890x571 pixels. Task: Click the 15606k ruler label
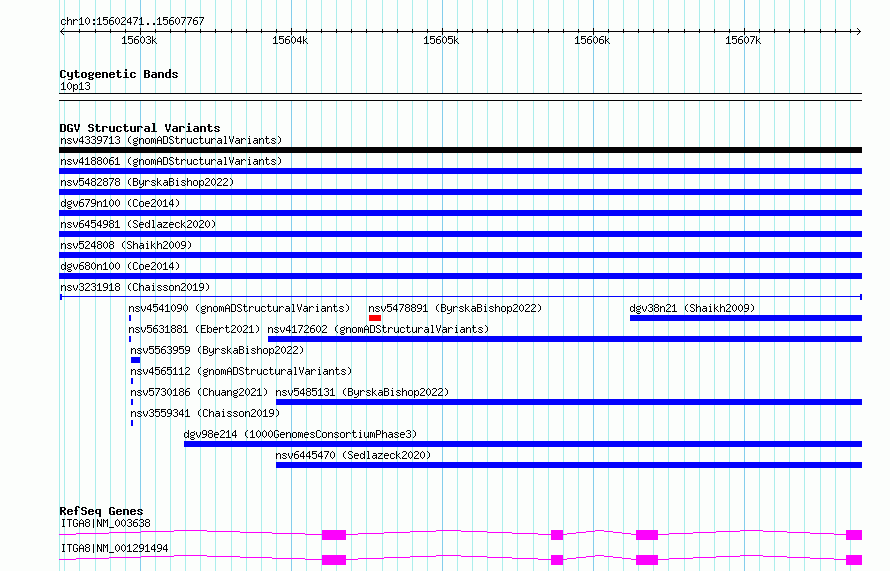click(x=592, y=40)
